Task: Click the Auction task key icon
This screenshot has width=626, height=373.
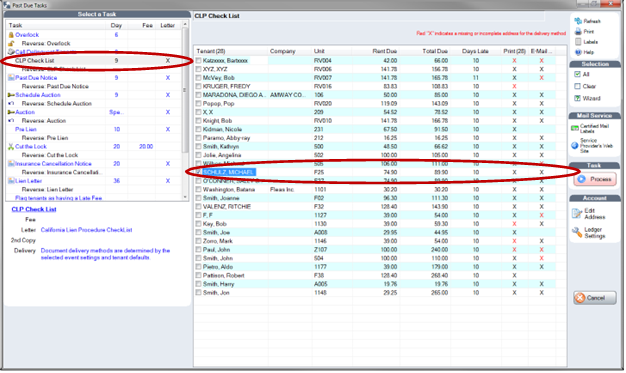Action: pos(11,112)
